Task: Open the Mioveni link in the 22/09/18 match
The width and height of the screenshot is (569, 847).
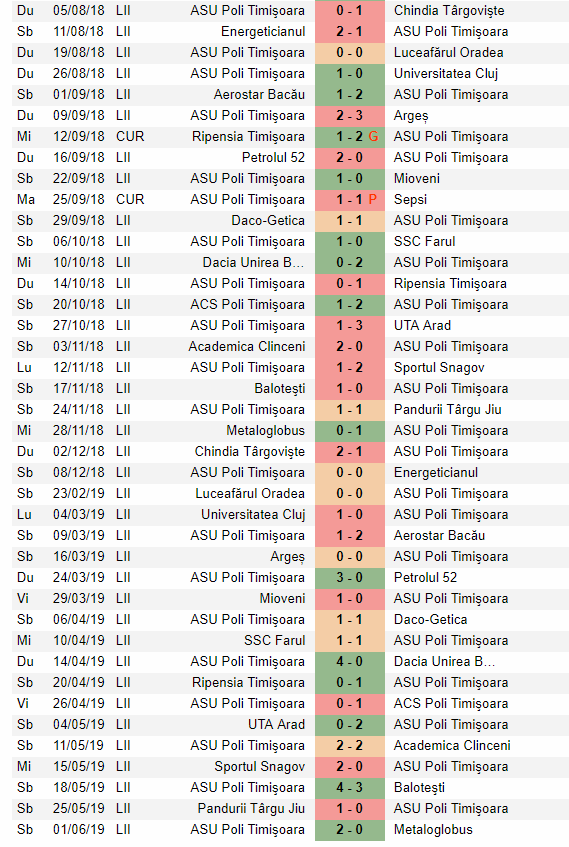Action: click(x=417, y=179)
